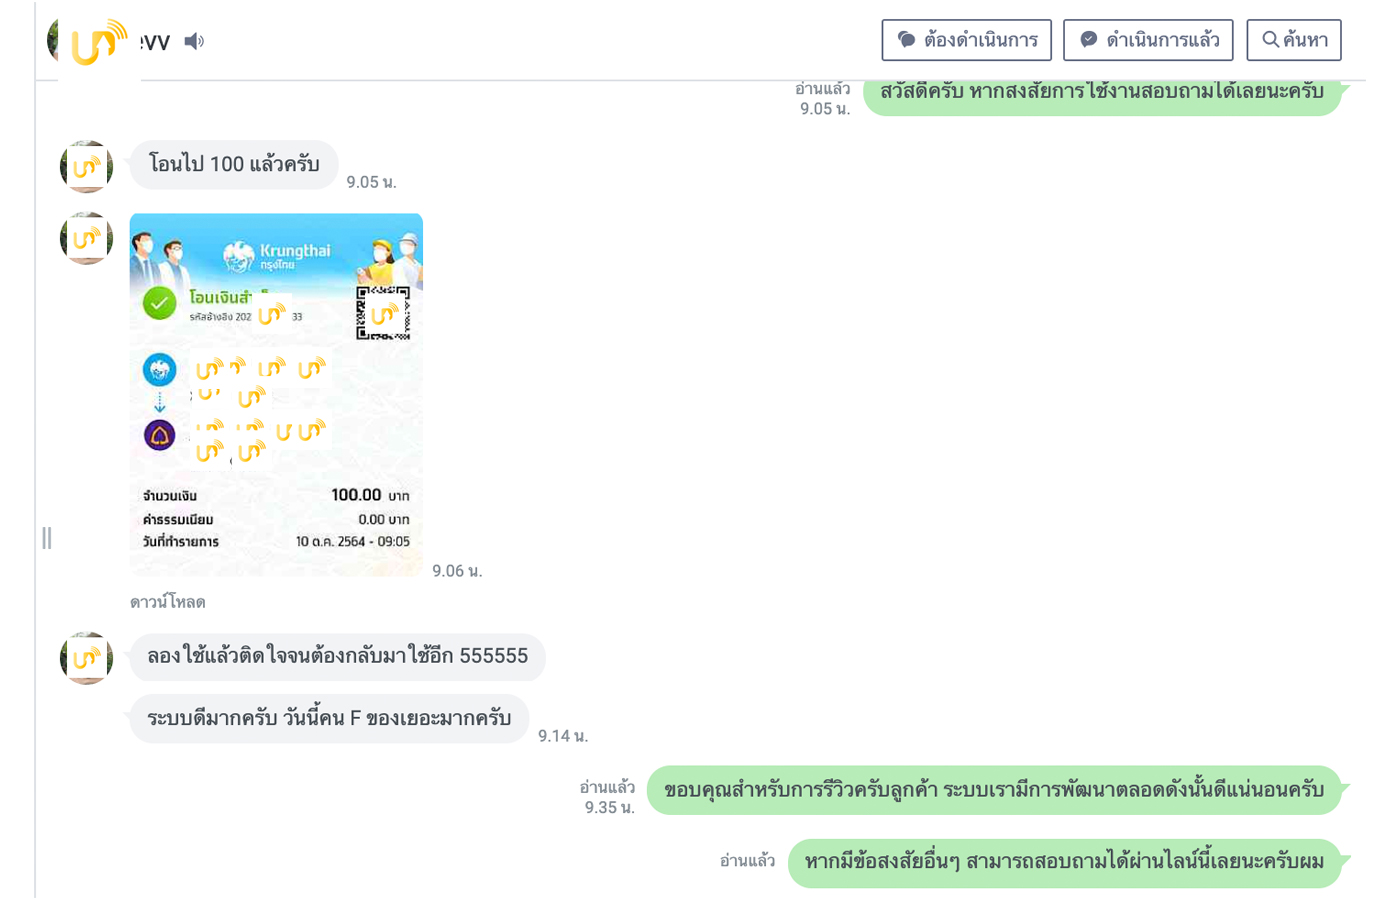This screenshot has height=900, width=1400.
Task: Select the ขอบคุณสำหรับการรีวิว reply bubble
Action: click(x=994, y=790)
